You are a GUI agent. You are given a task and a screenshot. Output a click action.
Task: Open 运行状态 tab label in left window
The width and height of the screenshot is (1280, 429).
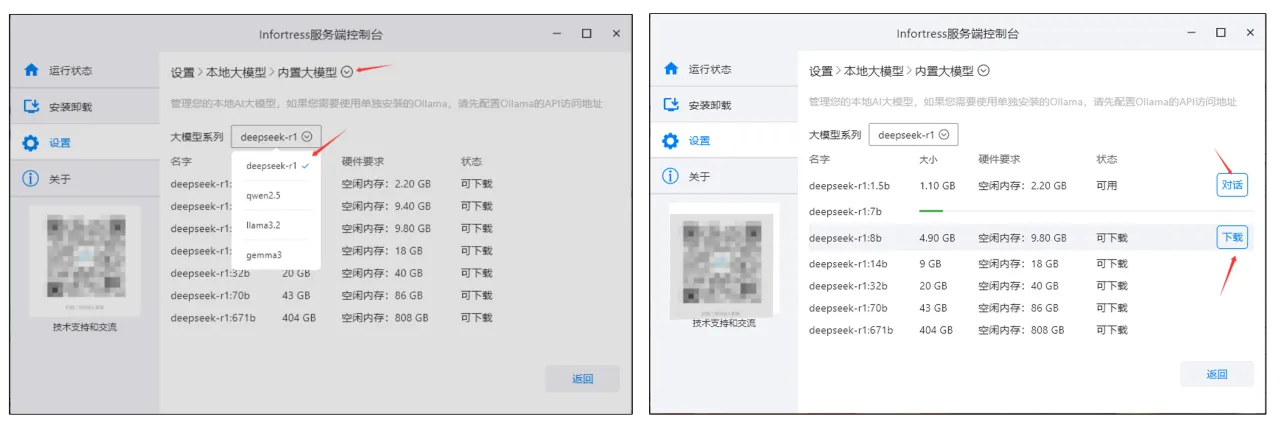tap(70, 71)
